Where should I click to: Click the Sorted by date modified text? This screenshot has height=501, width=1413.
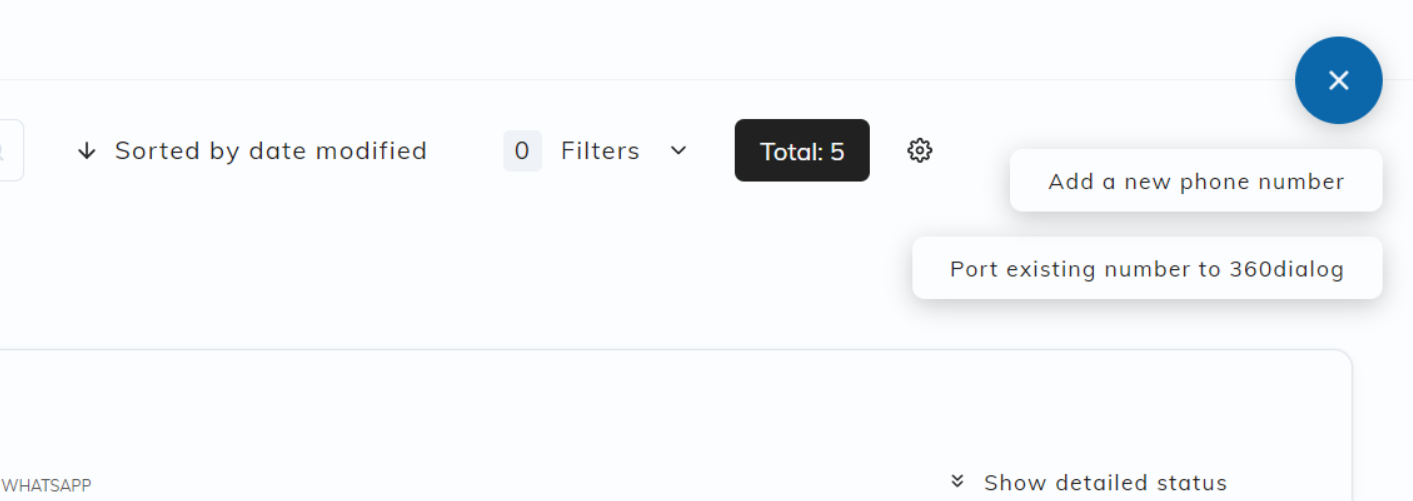(271, 151)
